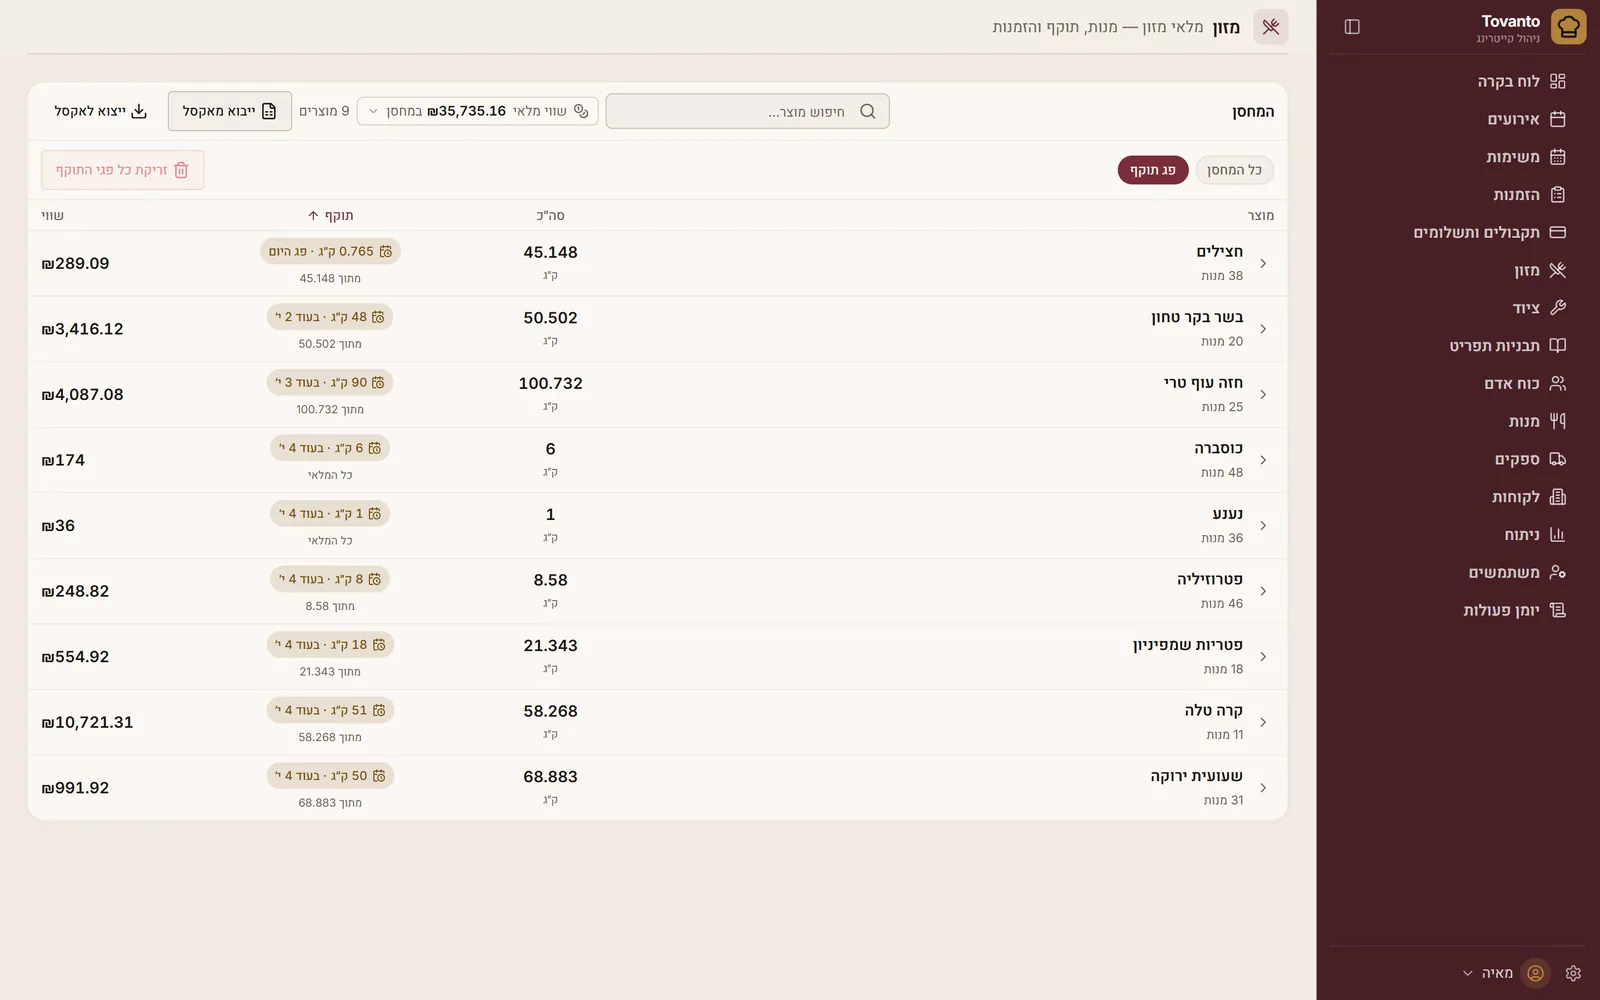
Task: Click the search magnifier icon
Action: 868,111
